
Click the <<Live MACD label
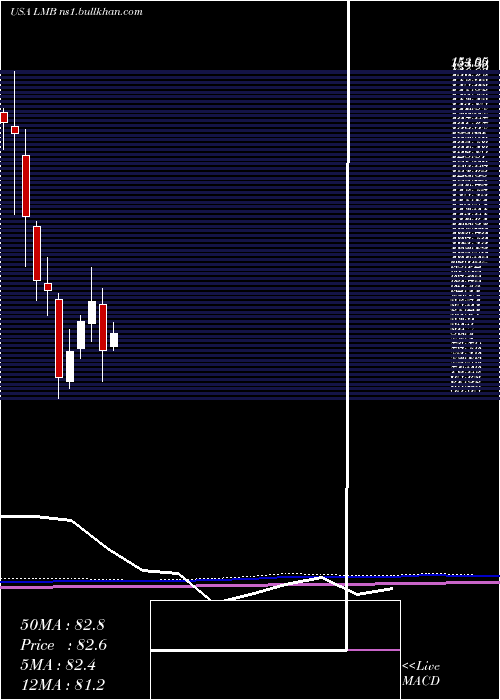[x=421, y=674]
